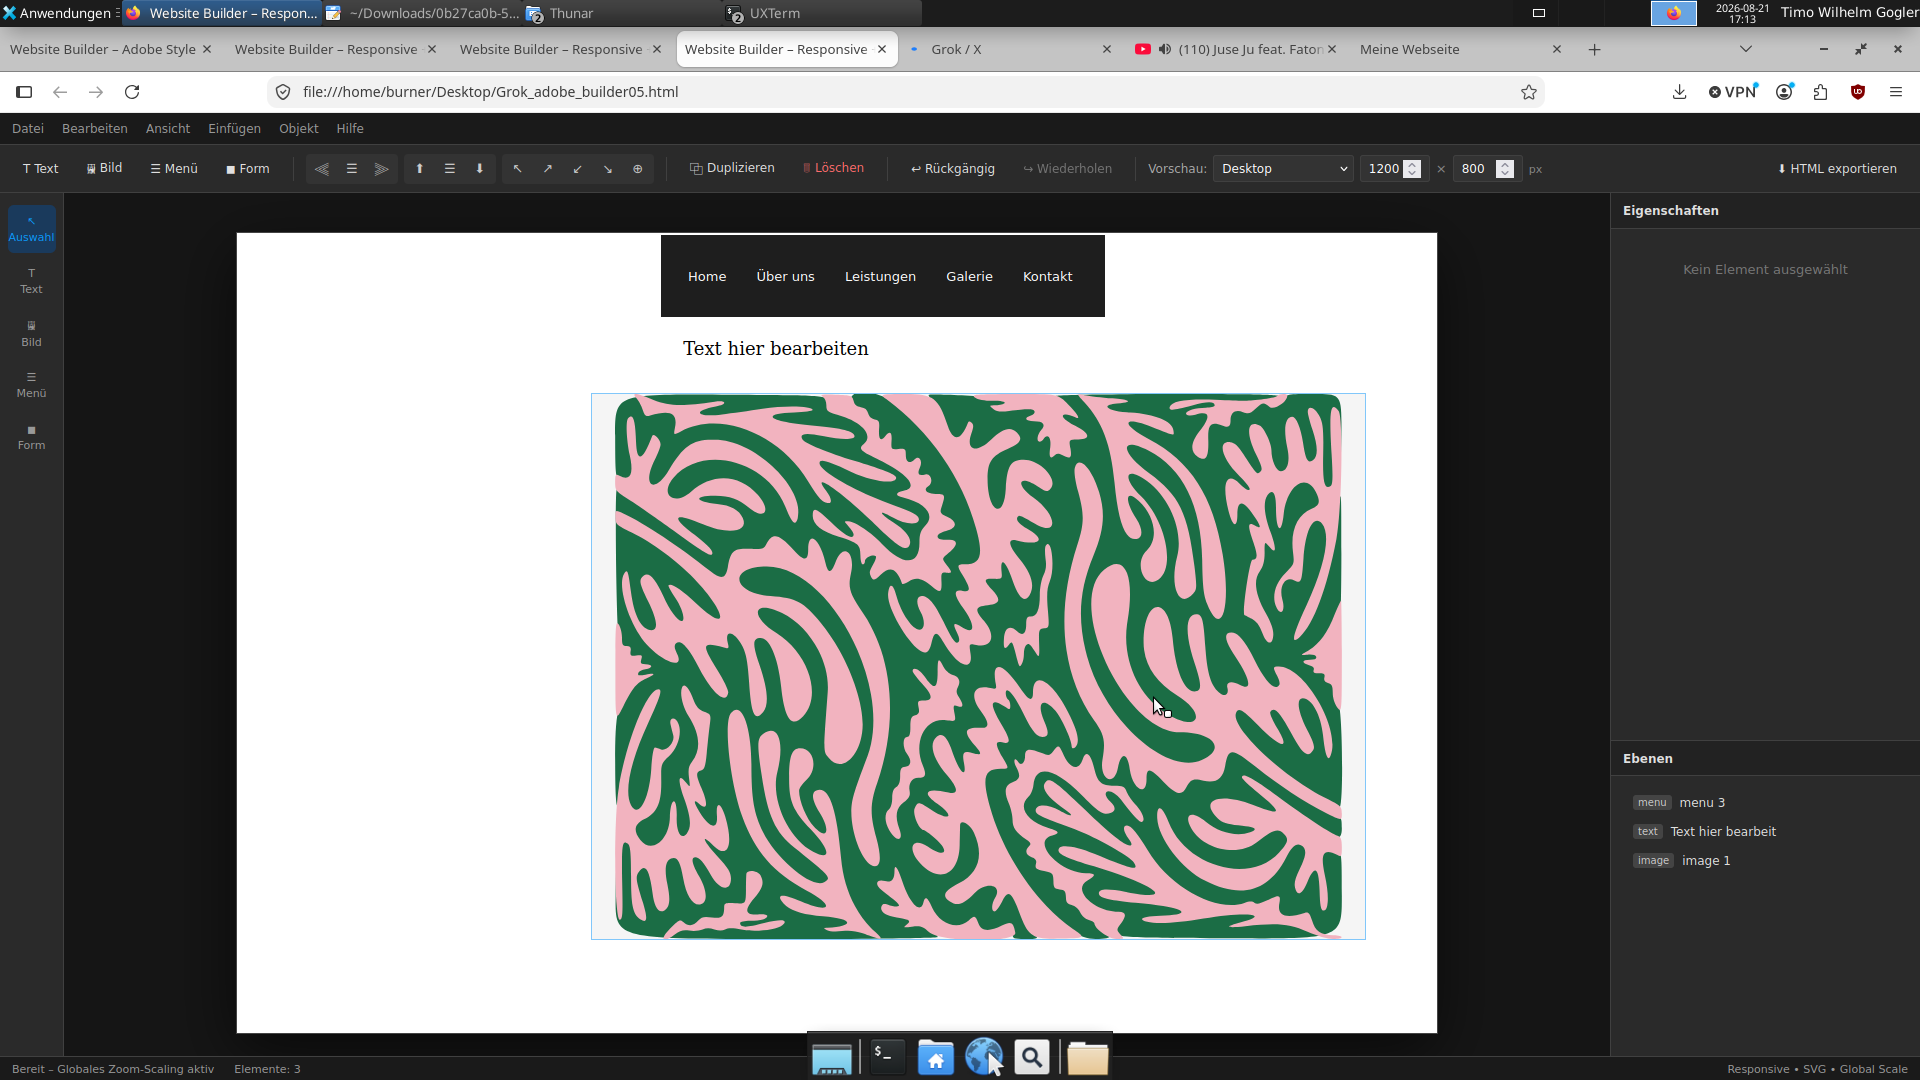Switch to the Website Builder – Adobe Style tab
This screenshot has height=1080, width=1920.
coord(110,49)
